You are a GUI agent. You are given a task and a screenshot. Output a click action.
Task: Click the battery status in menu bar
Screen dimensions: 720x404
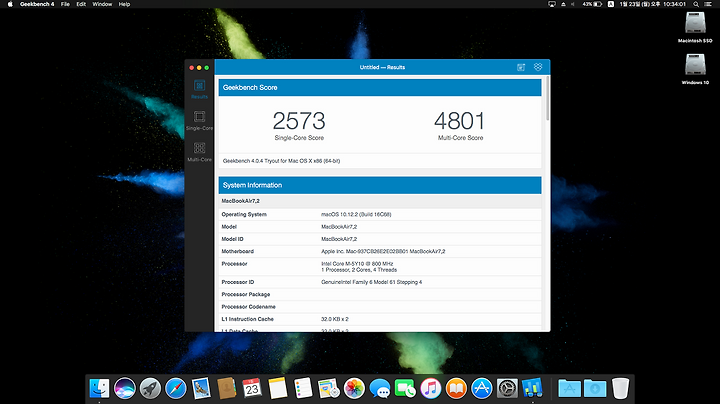(x=592, y=4)
